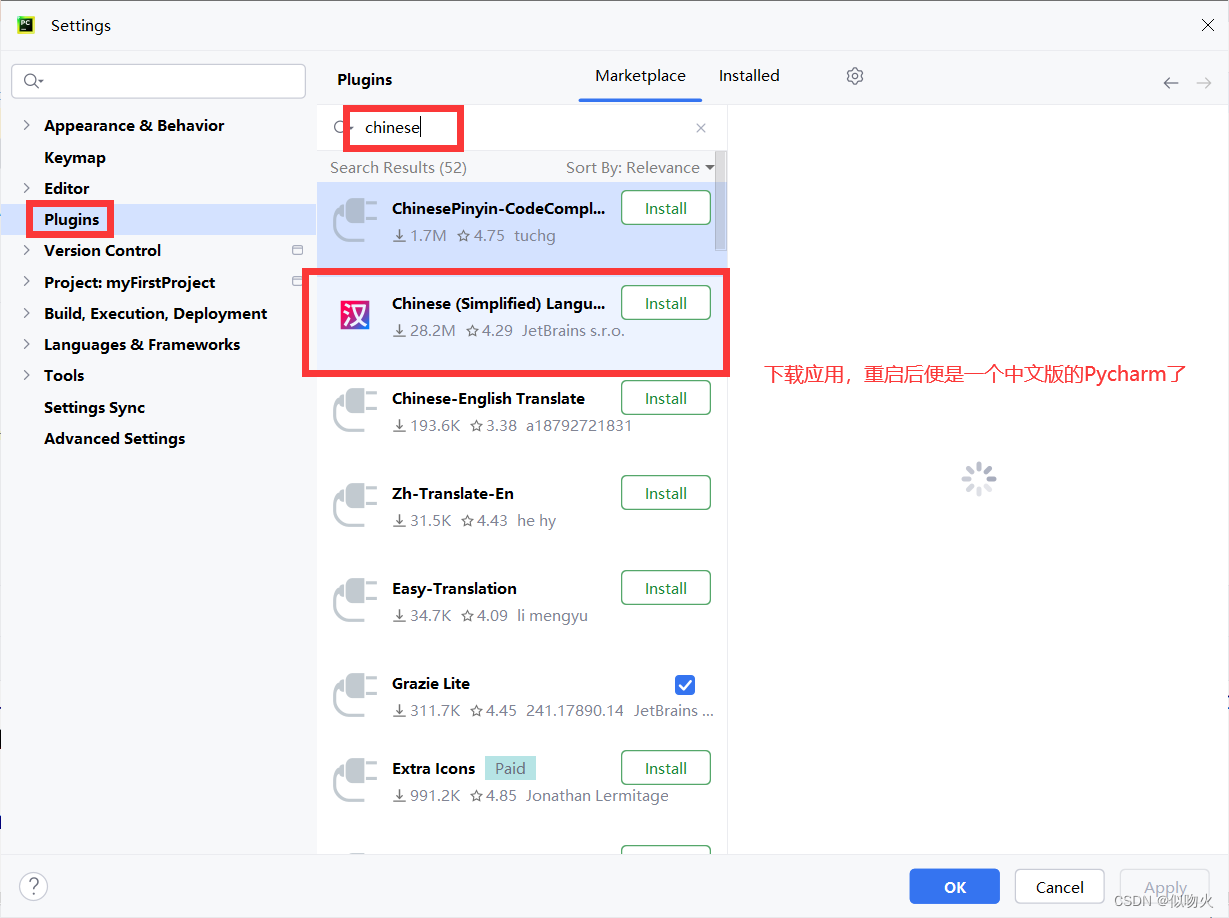1229x918 pixels.
Task: Select the Chinese Simplified plugin icon
Action: [x=354, y=316]
